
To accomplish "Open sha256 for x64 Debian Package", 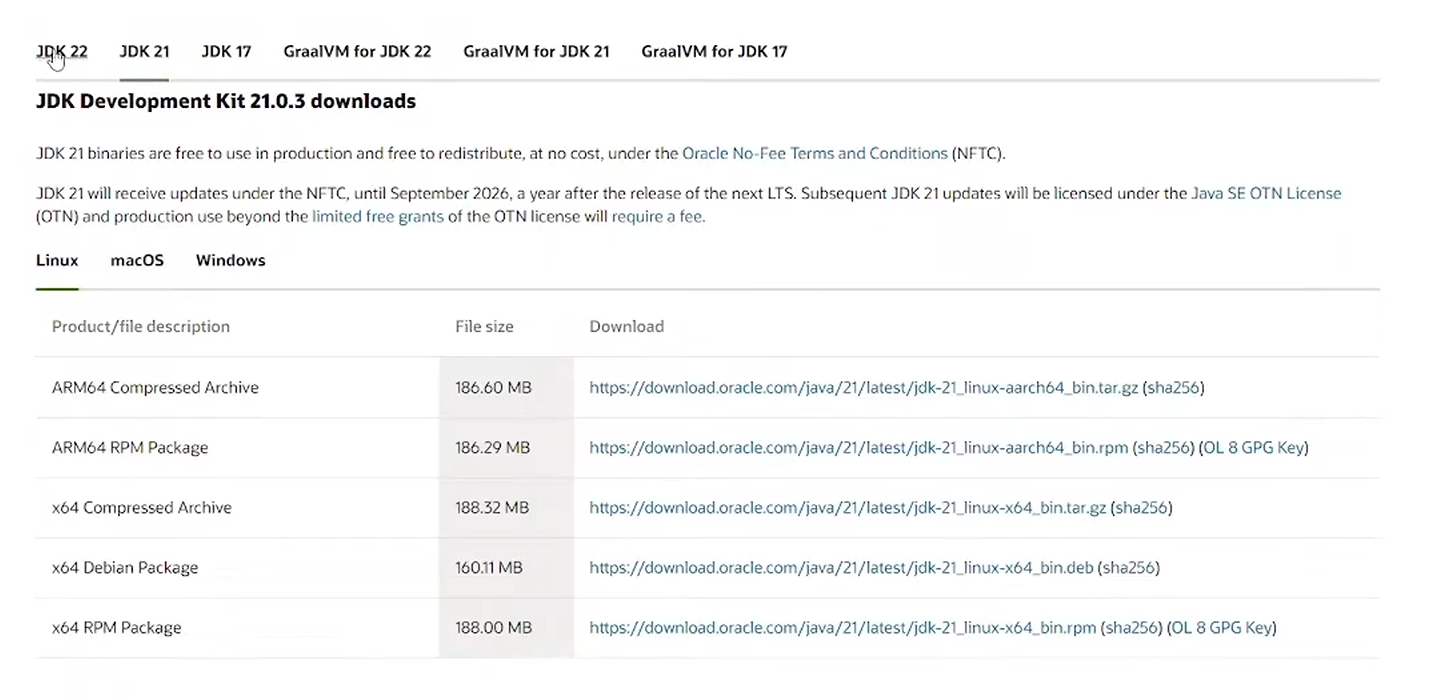I will point(1129,568).
